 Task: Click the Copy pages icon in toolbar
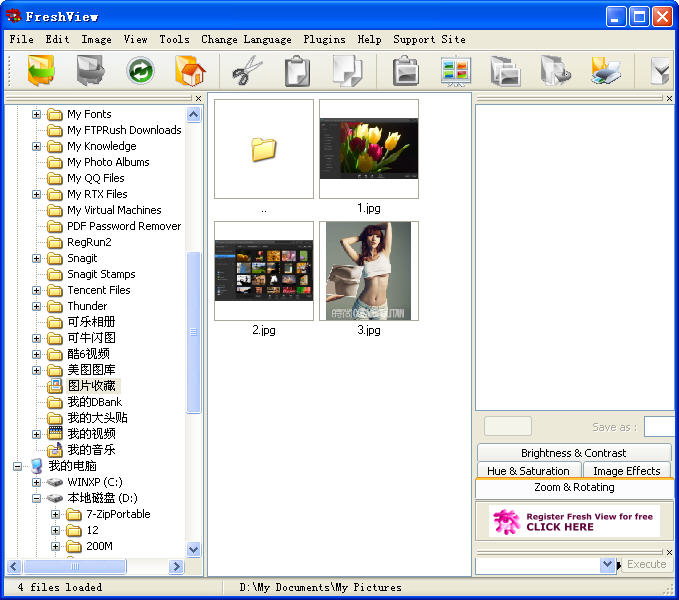tap(348, 71)
